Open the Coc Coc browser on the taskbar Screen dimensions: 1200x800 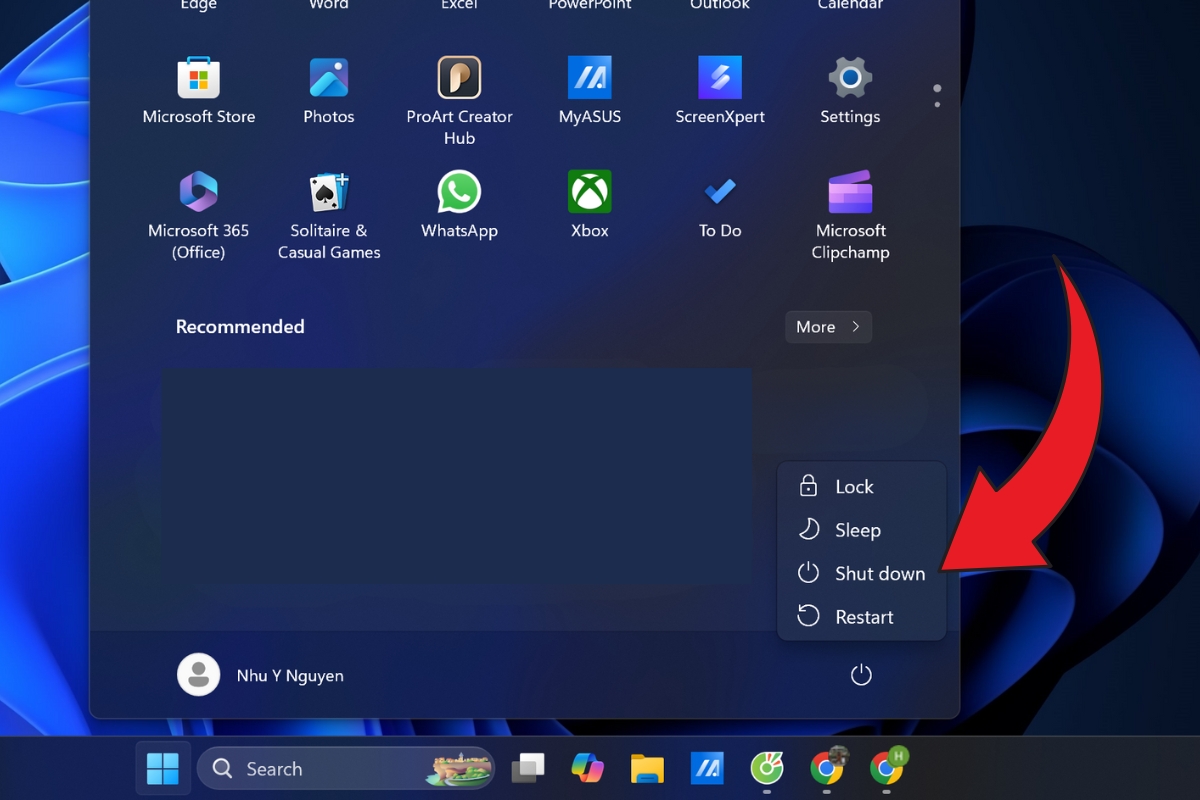pos(767,768)
